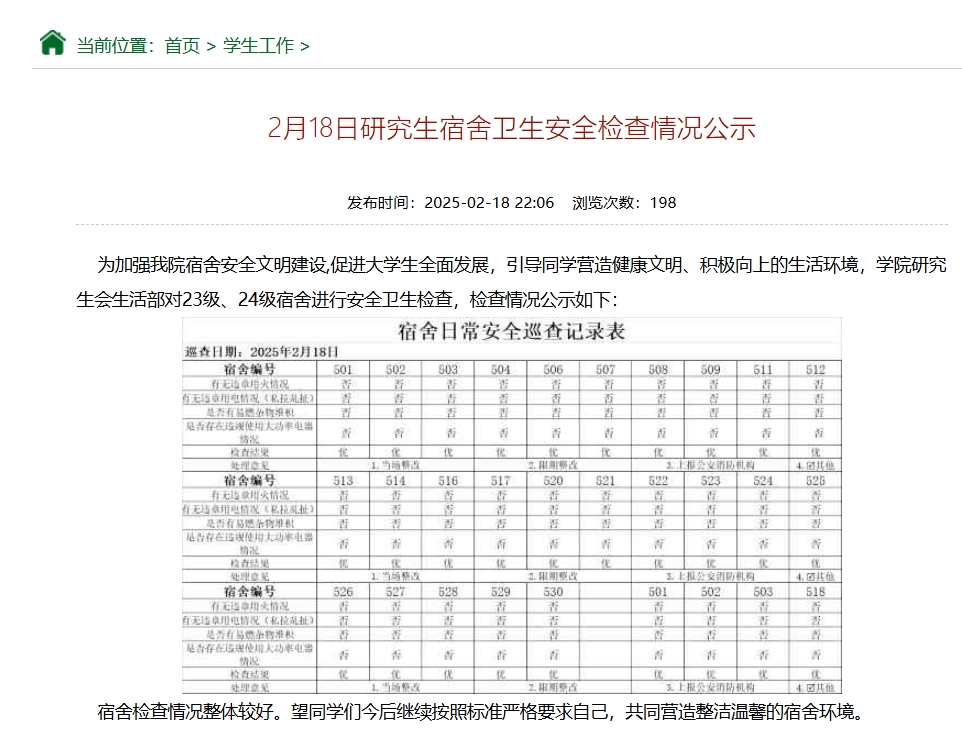Select room number 507 in the table
962x740 pixels.
[606, 369]
